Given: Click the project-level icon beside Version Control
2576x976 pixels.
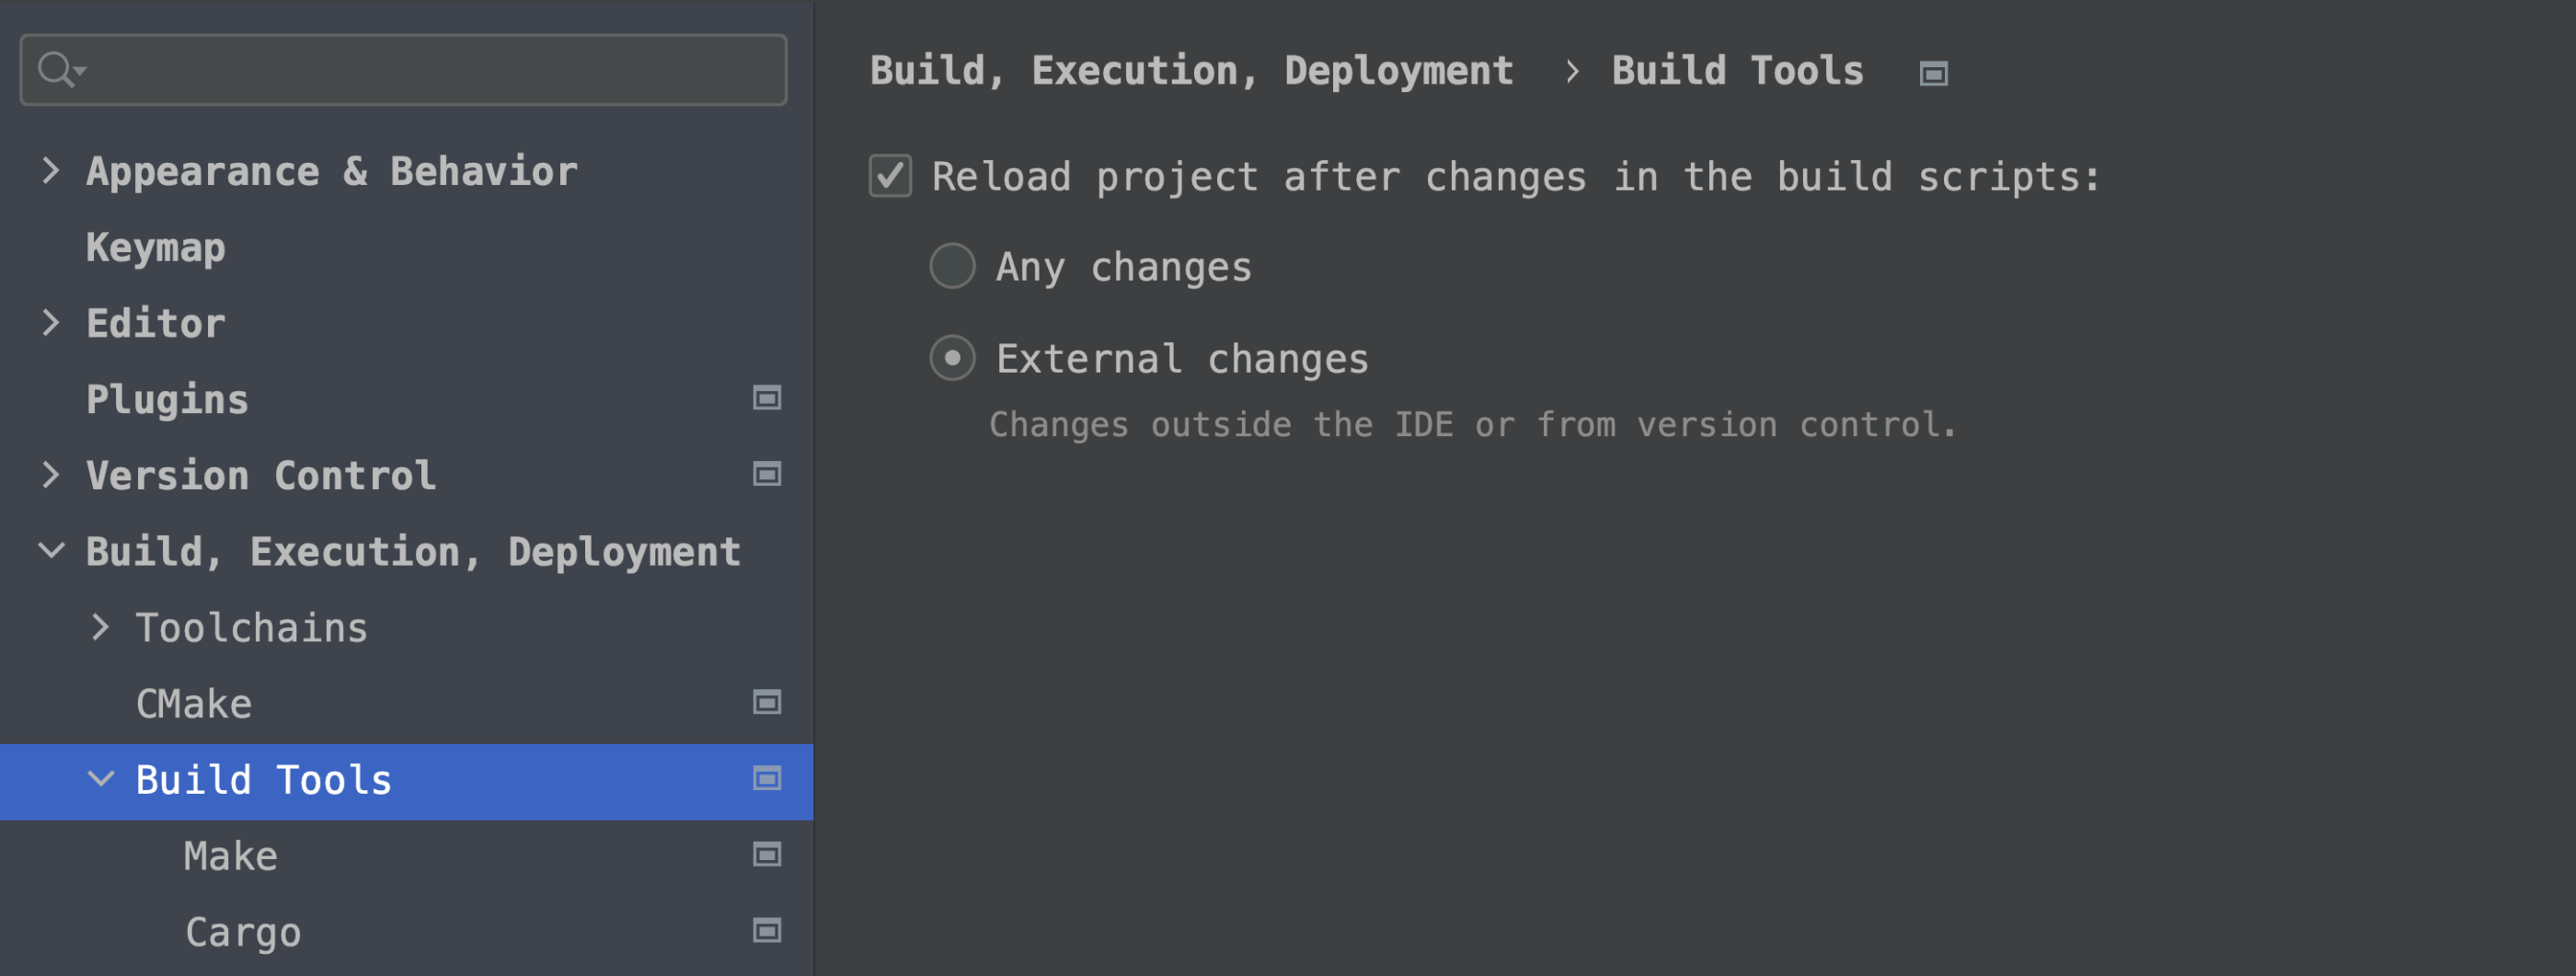Looking at the screenshot, I should [767, 474].
